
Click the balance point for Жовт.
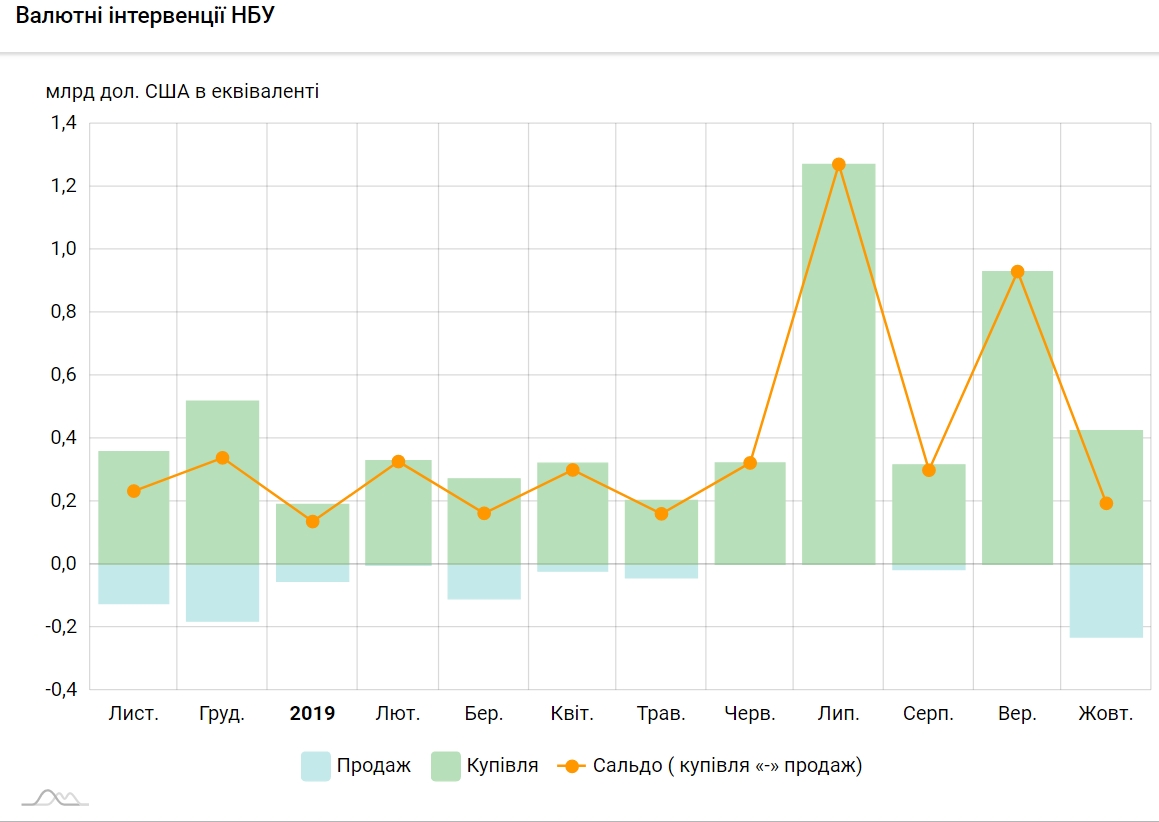pyautogui.click(x=1106, y=503)
